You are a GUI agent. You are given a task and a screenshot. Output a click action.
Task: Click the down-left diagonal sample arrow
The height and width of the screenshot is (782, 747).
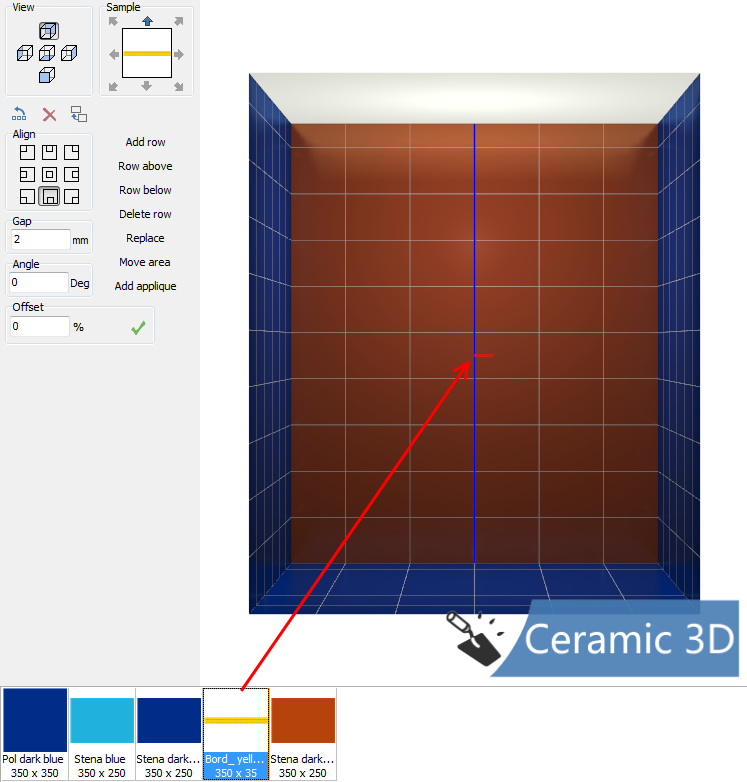coord(113,86)
